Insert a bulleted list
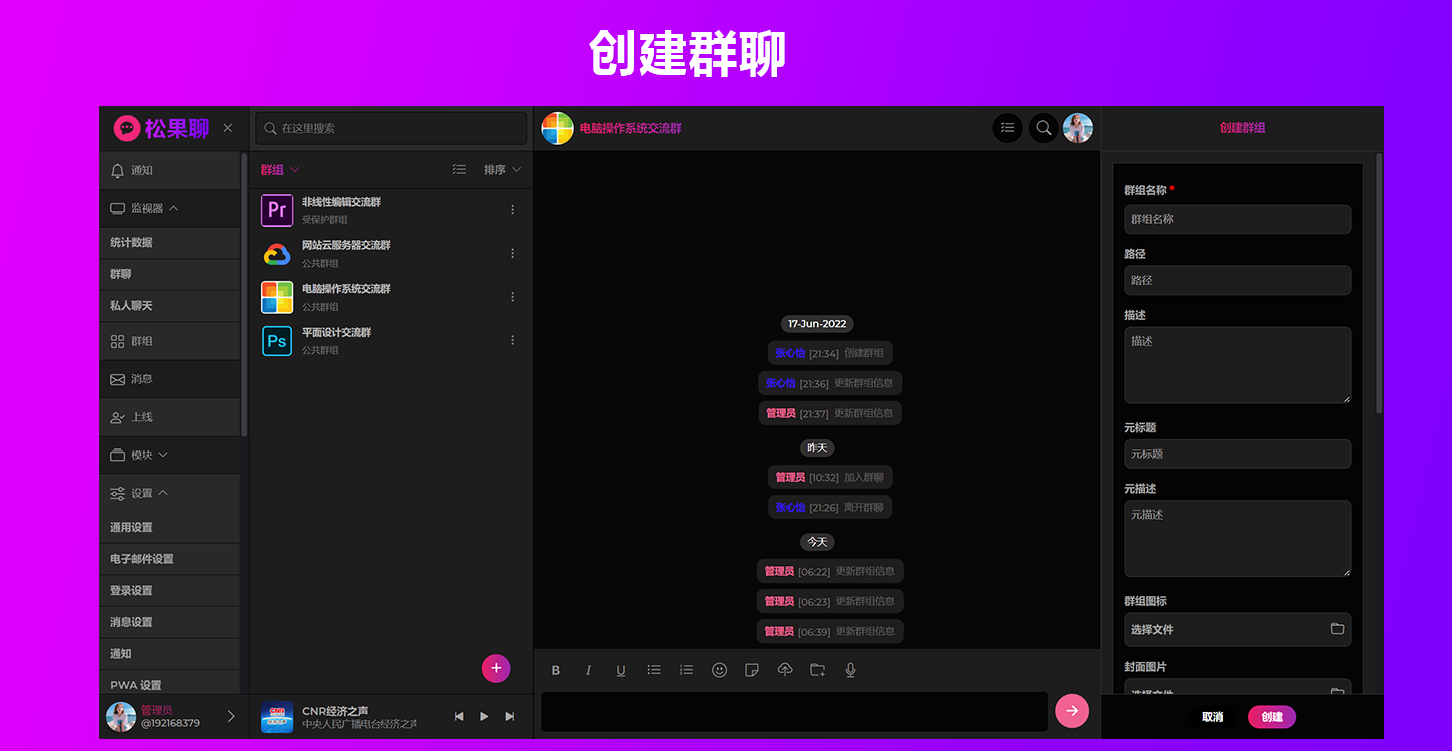The width and height of the screenshot is (1452, 751). click(654, 670)
